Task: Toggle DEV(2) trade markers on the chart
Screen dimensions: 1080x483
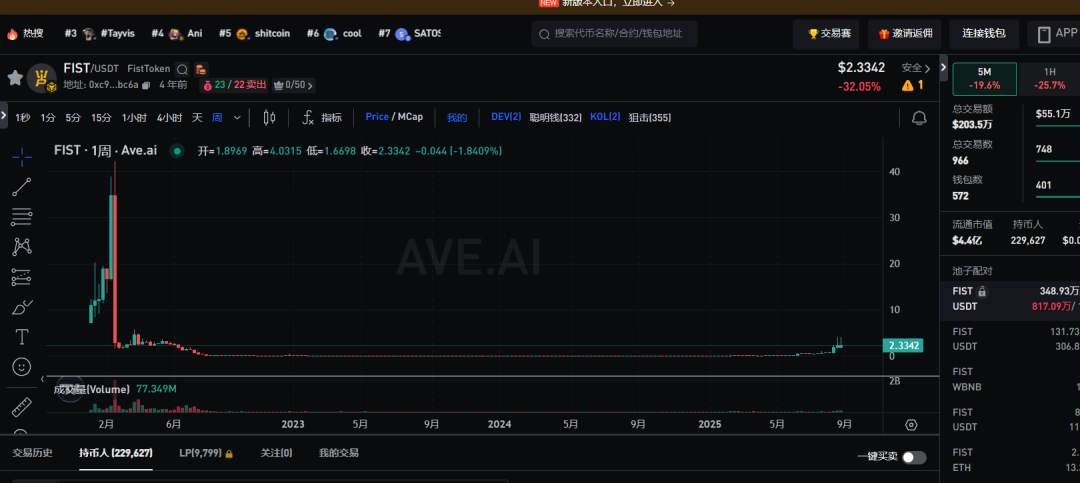Action: tap(506, 117)
